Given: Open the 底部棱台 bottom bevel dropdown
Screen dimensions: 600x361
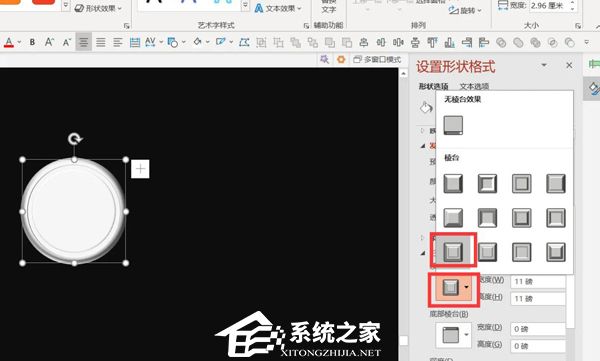Looking at the screenshot, I should (x=453, y=335).
